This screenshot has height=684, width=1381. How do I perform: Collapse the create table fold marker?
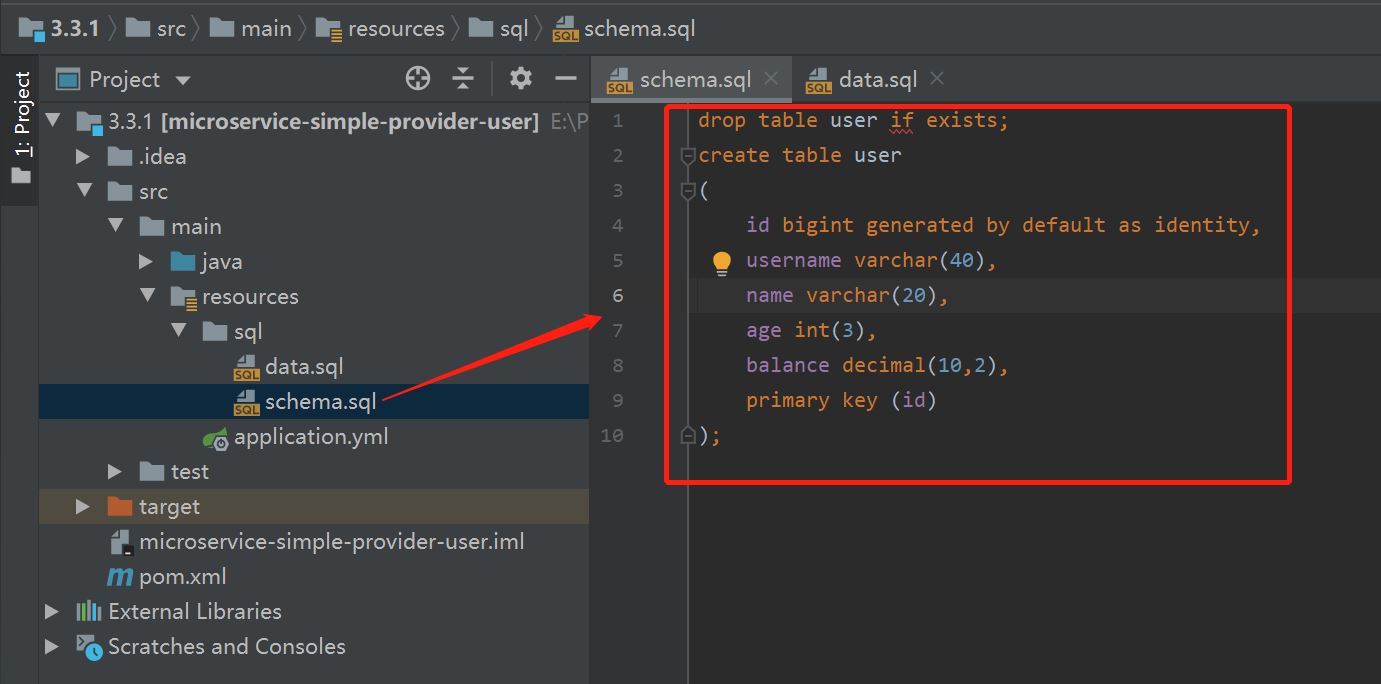click(x=688, y=156)
